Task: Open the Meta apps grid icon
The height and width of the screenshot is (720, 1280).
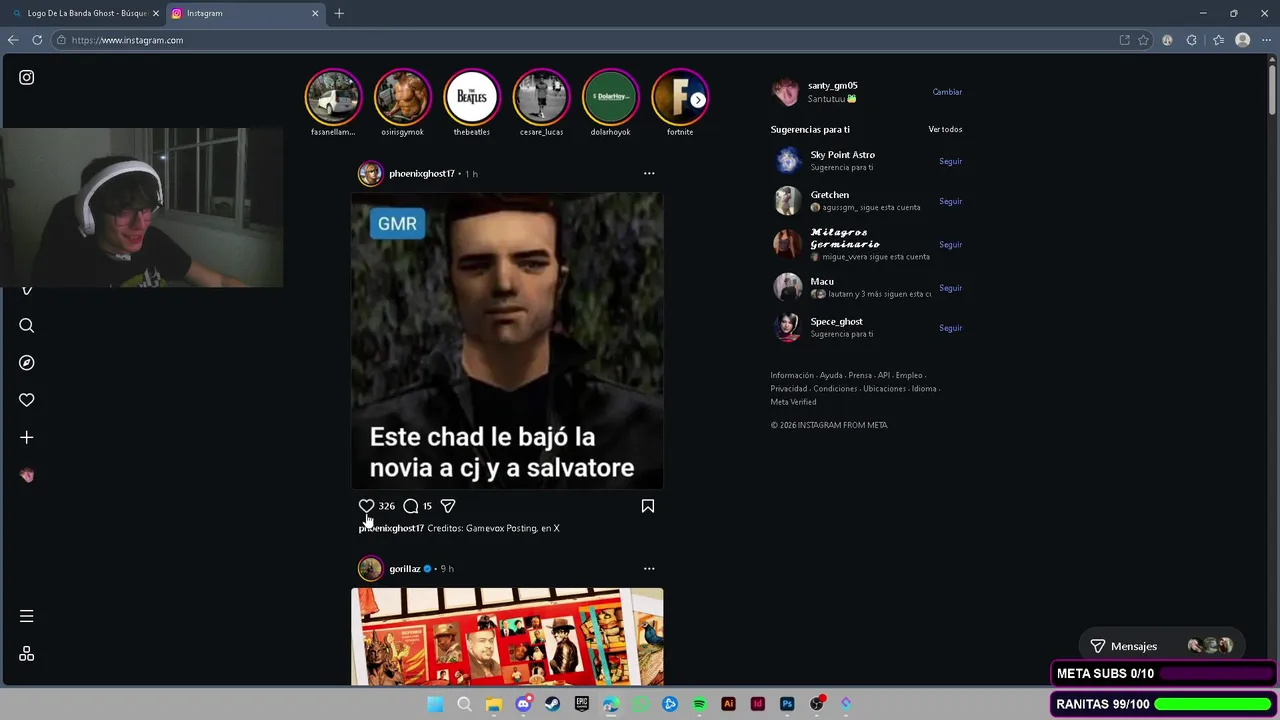Action: click(27, 654)
